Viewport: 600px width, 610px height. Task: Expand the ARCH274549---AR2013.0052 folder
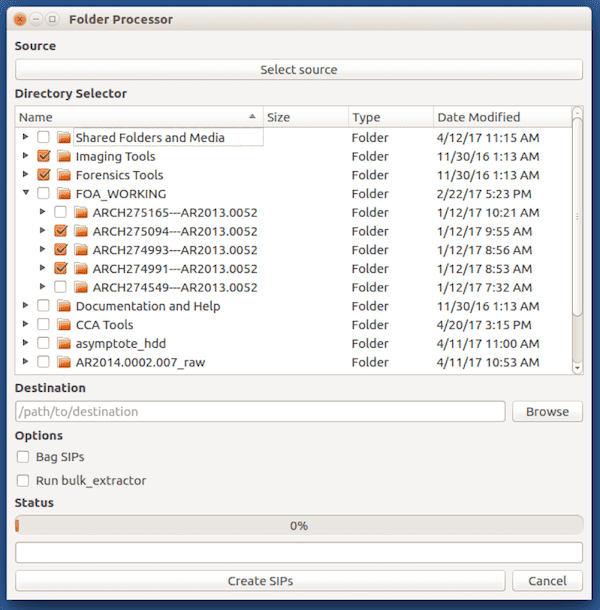(x=42, y=286)
